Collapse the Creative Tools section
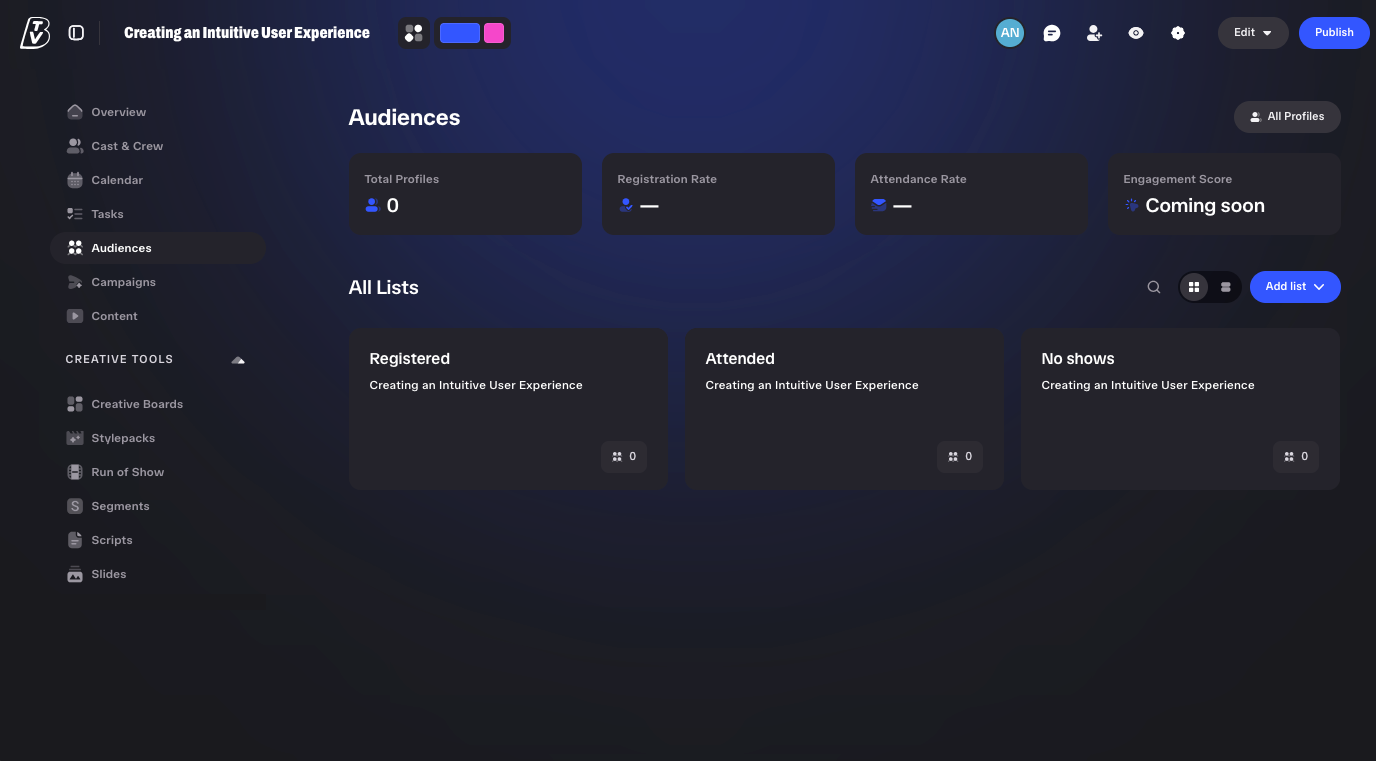This screenshot has width=1376, height=761. pyautogui.click(x=238, y=359)
